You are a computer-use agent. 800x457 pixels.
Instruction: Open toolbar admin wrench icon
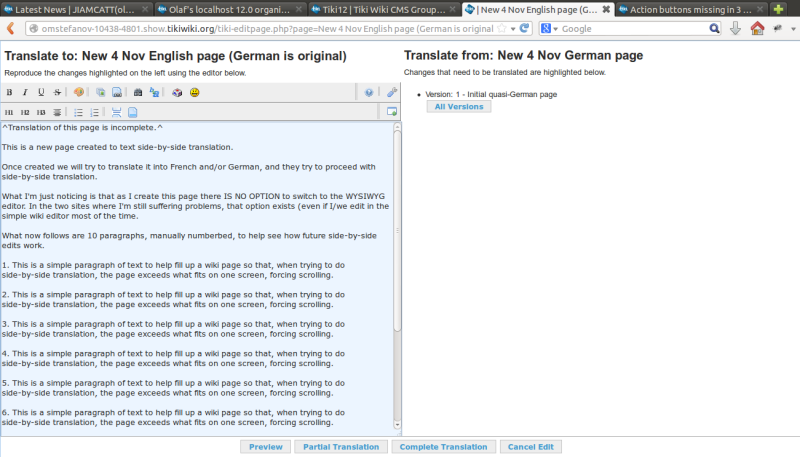pos(392,92)
